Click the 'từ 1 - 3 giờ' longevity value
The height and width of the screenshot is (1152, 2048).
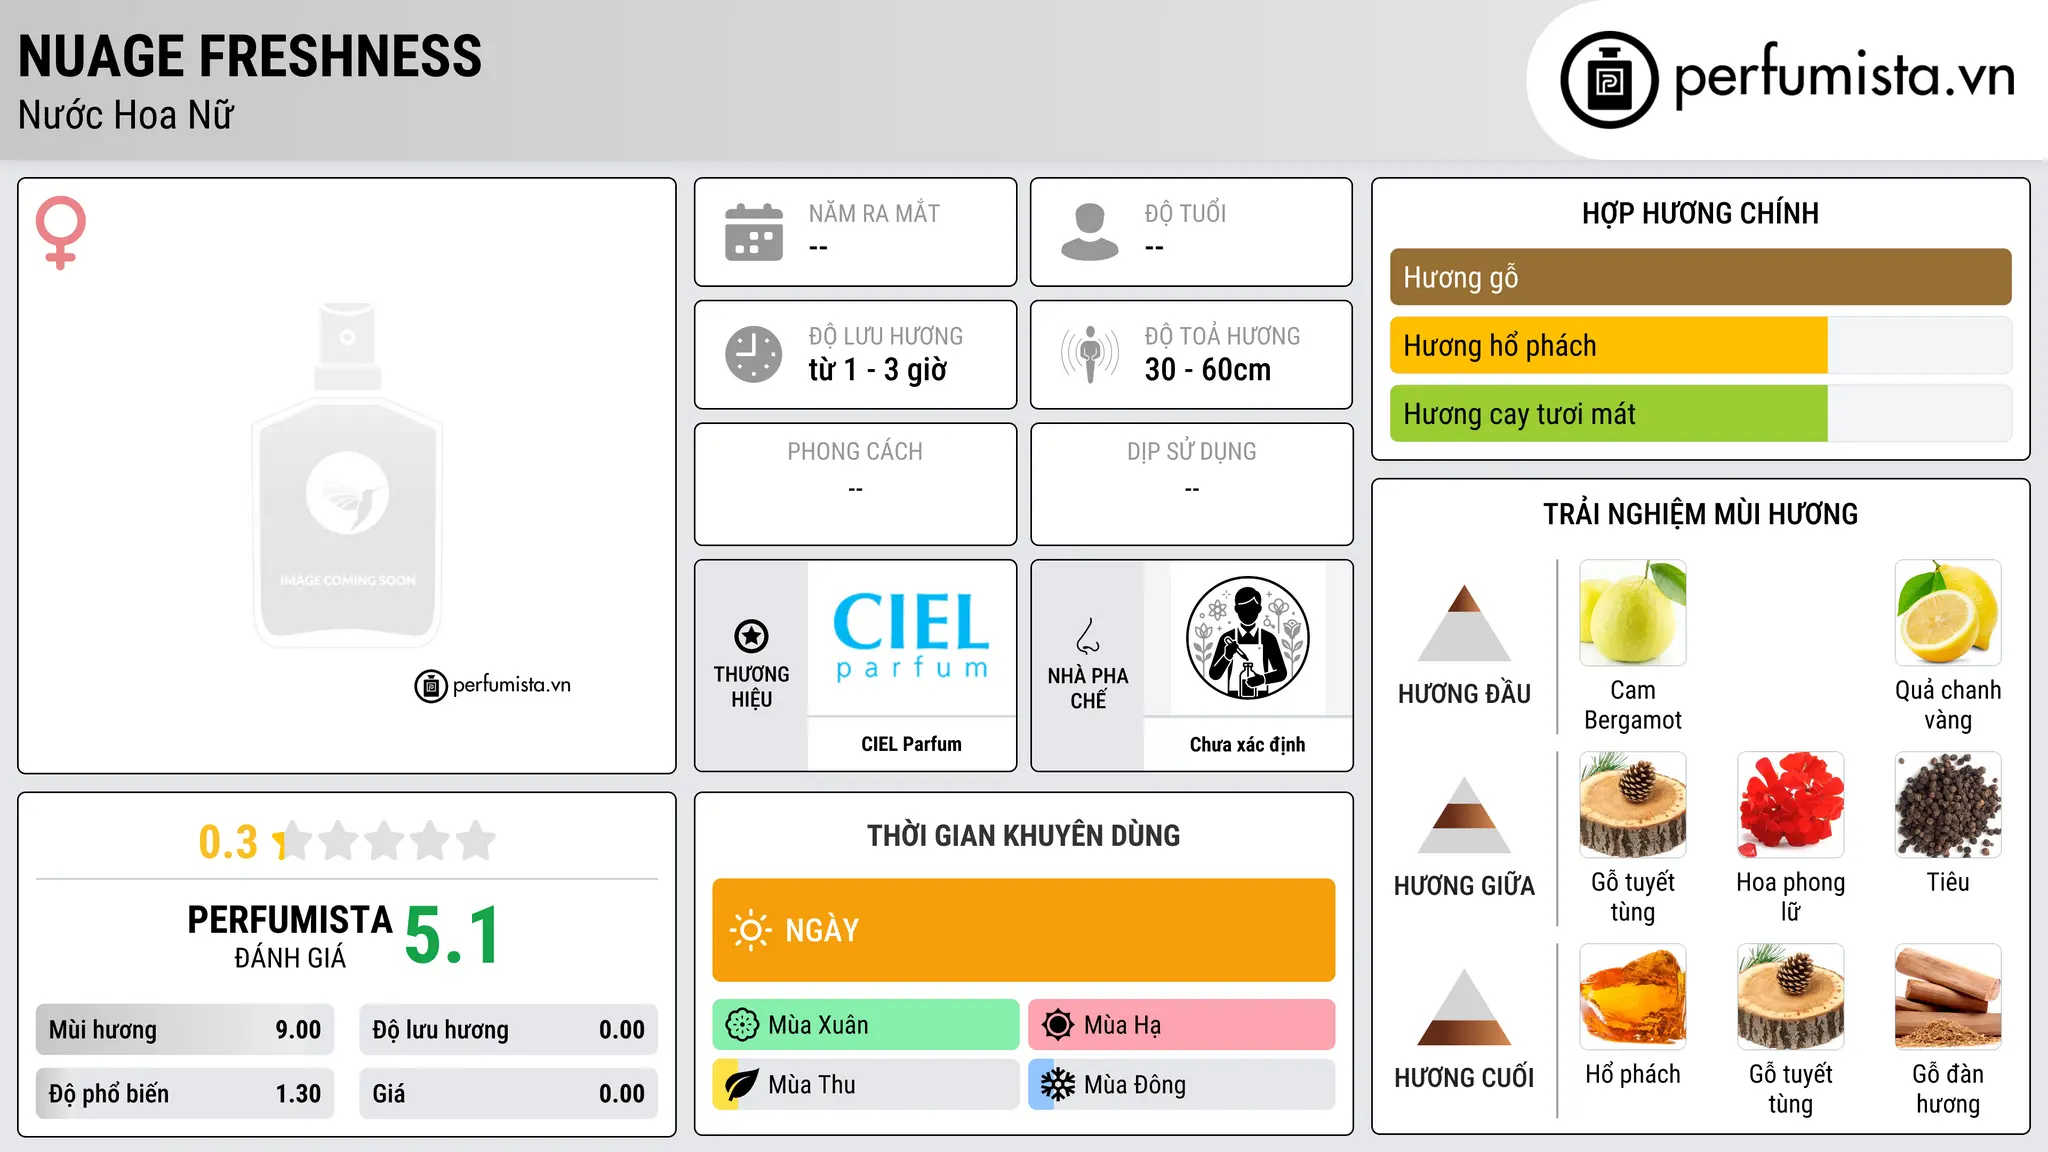pyautogui.click(x=878, y=370)
